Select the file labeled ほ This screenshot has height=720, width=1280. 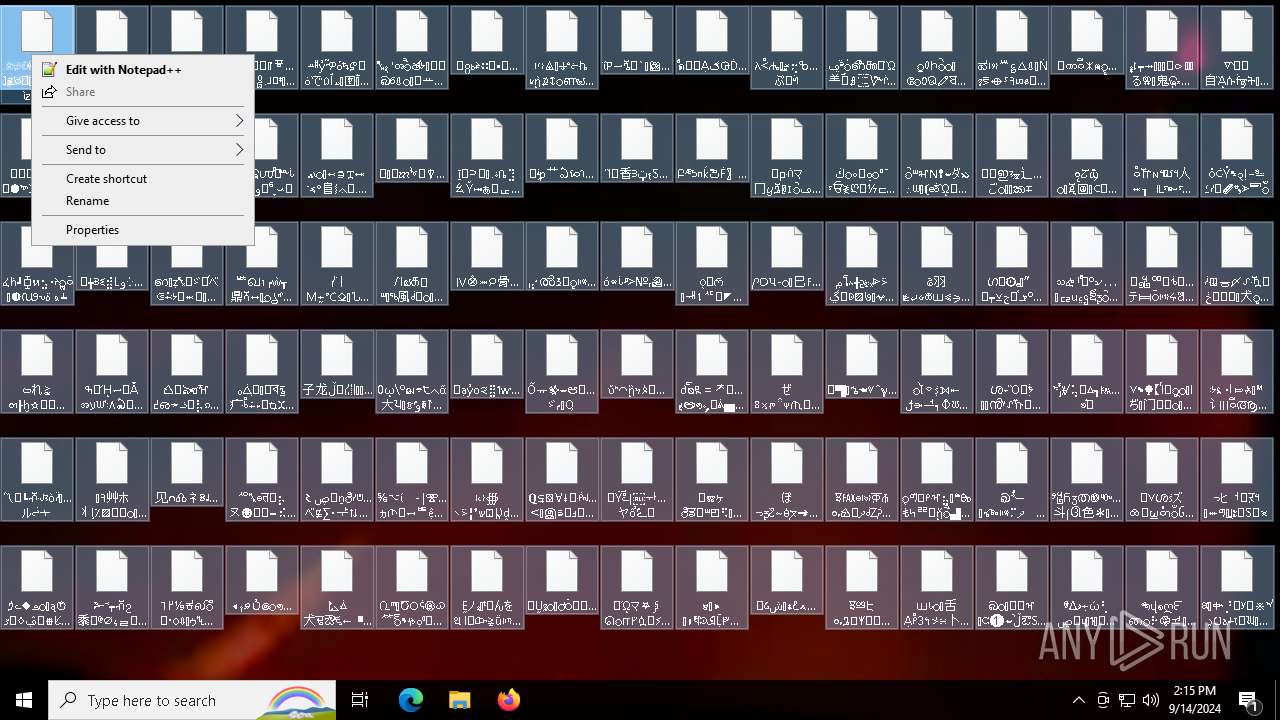(787, 480)
